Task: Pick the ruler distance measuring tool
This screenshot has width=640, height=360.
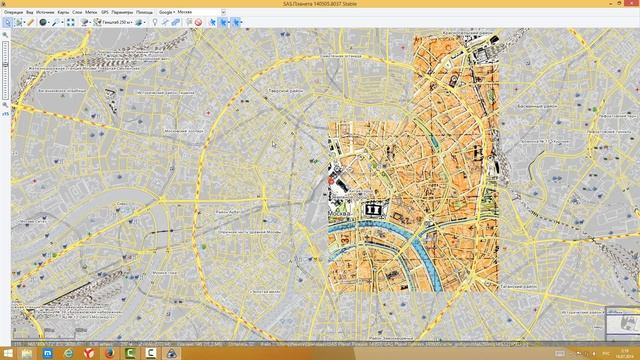Action: pyautogui.click(x=30, y=22)
